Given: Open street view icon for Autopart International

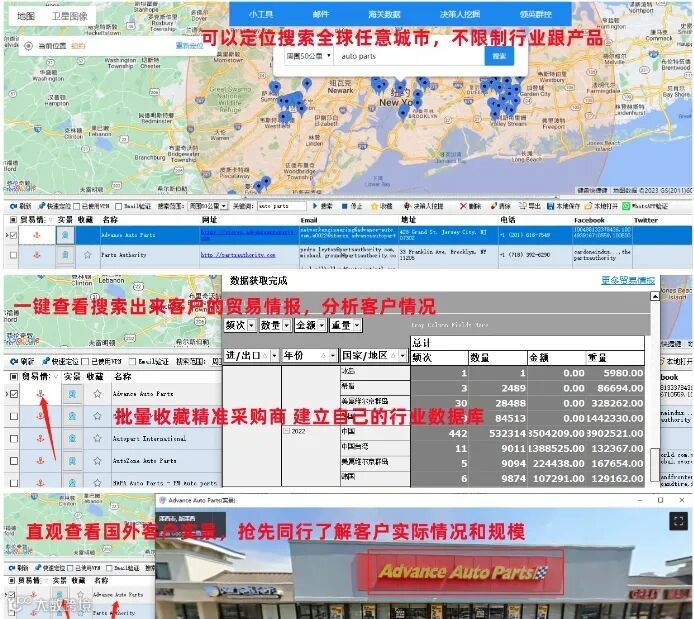Looking at the screenshot, I should pos(72,438).
